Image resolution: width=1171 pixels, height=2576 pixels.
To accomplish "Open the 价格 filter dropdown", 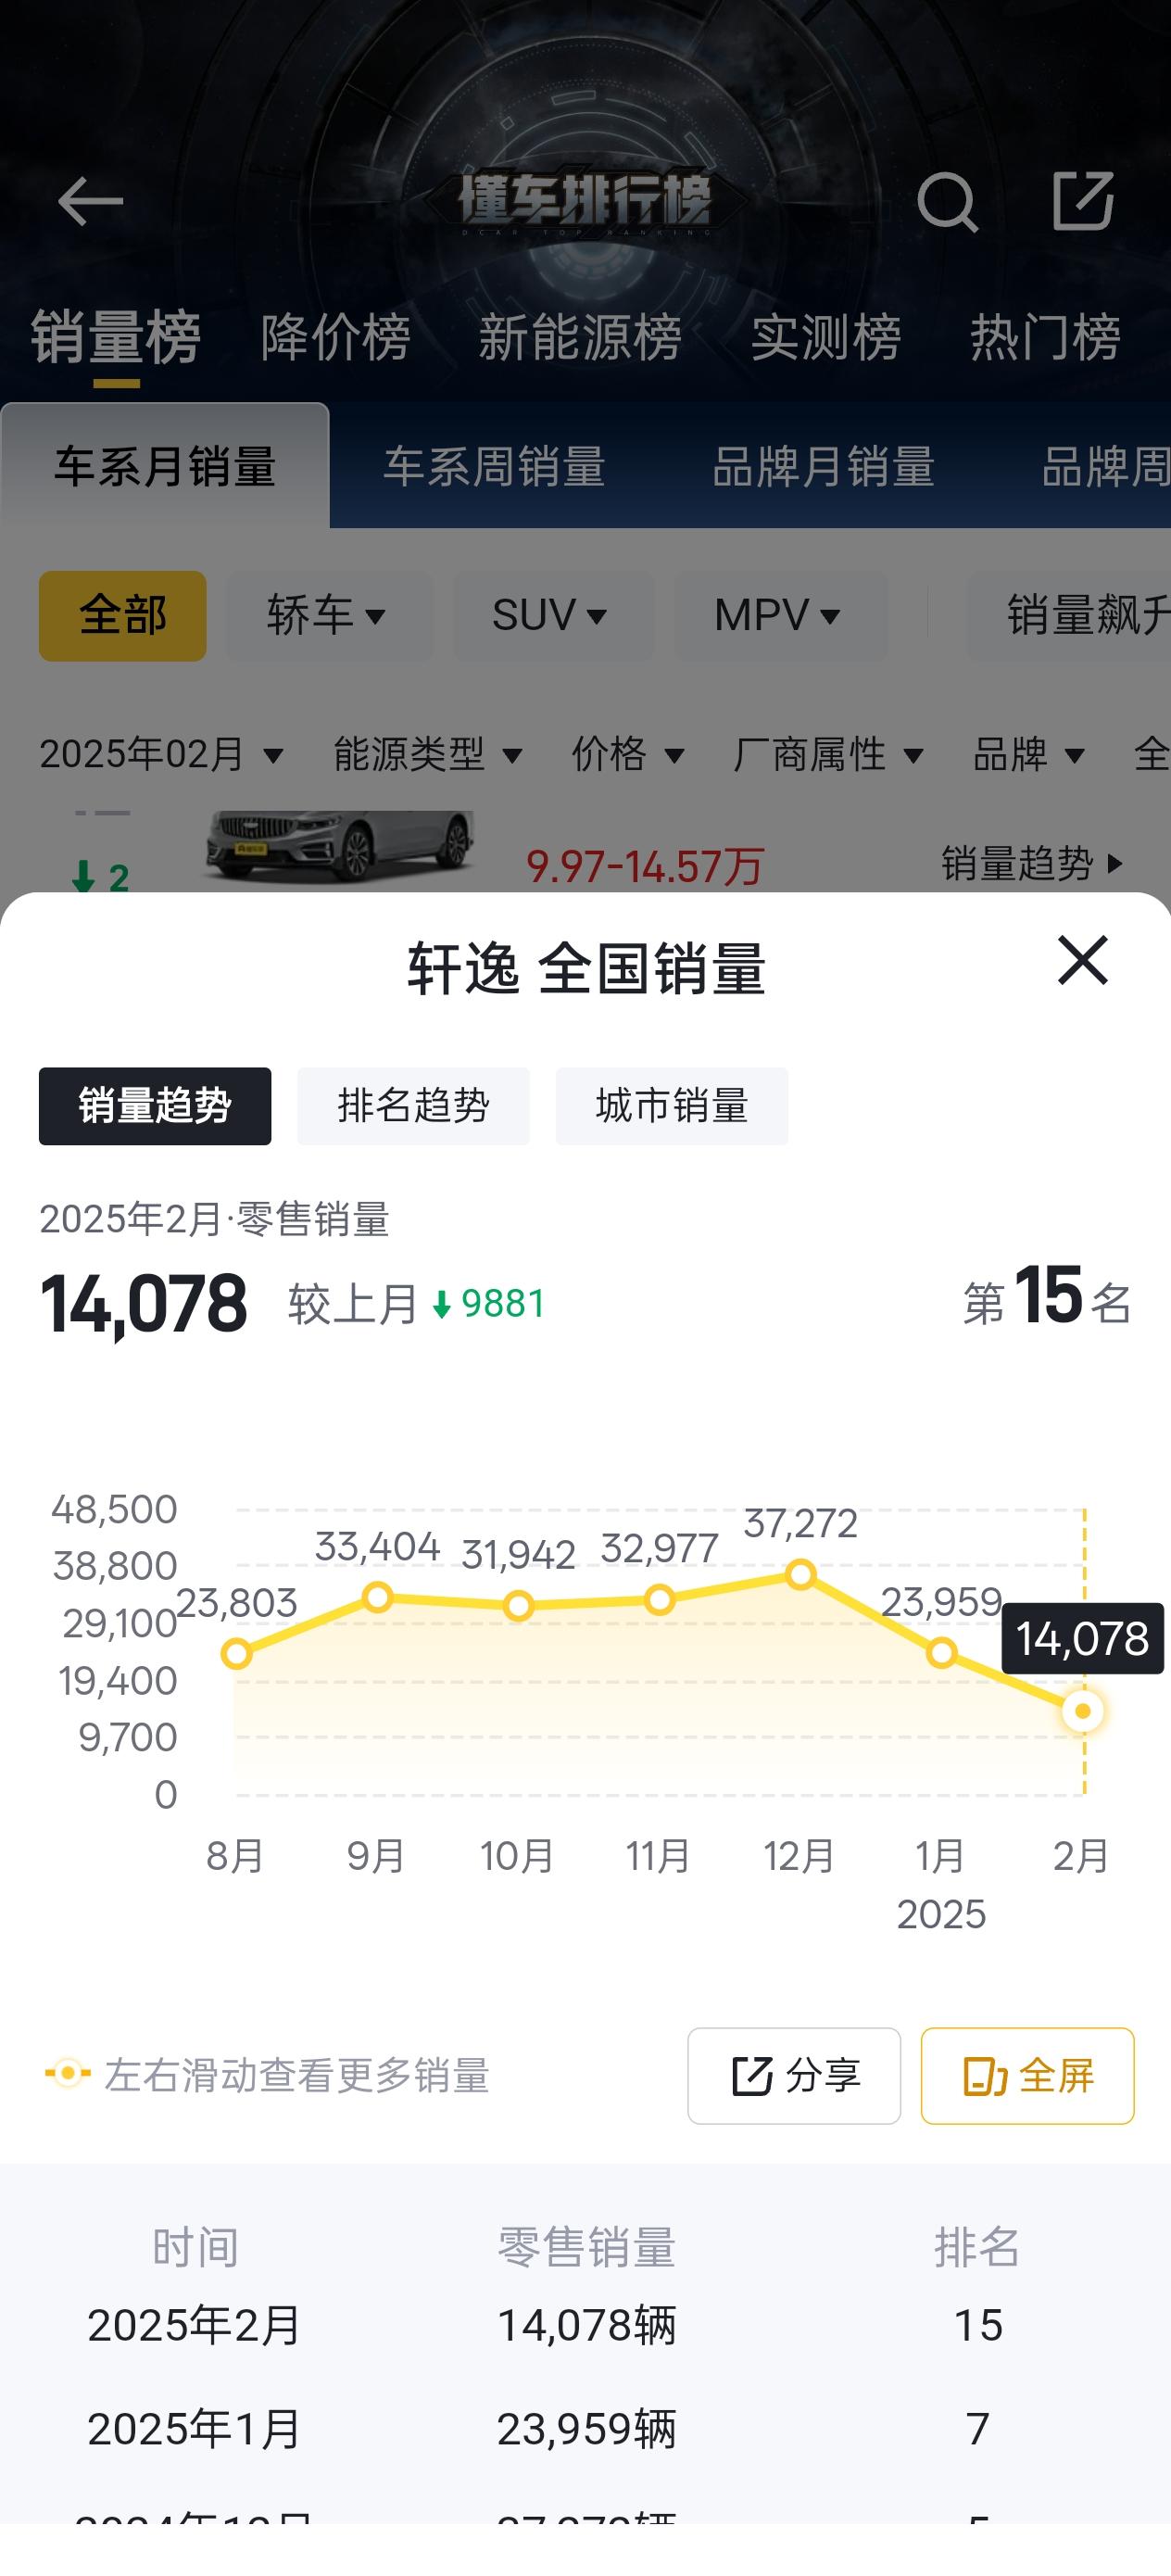I will [x=628, y=753].
